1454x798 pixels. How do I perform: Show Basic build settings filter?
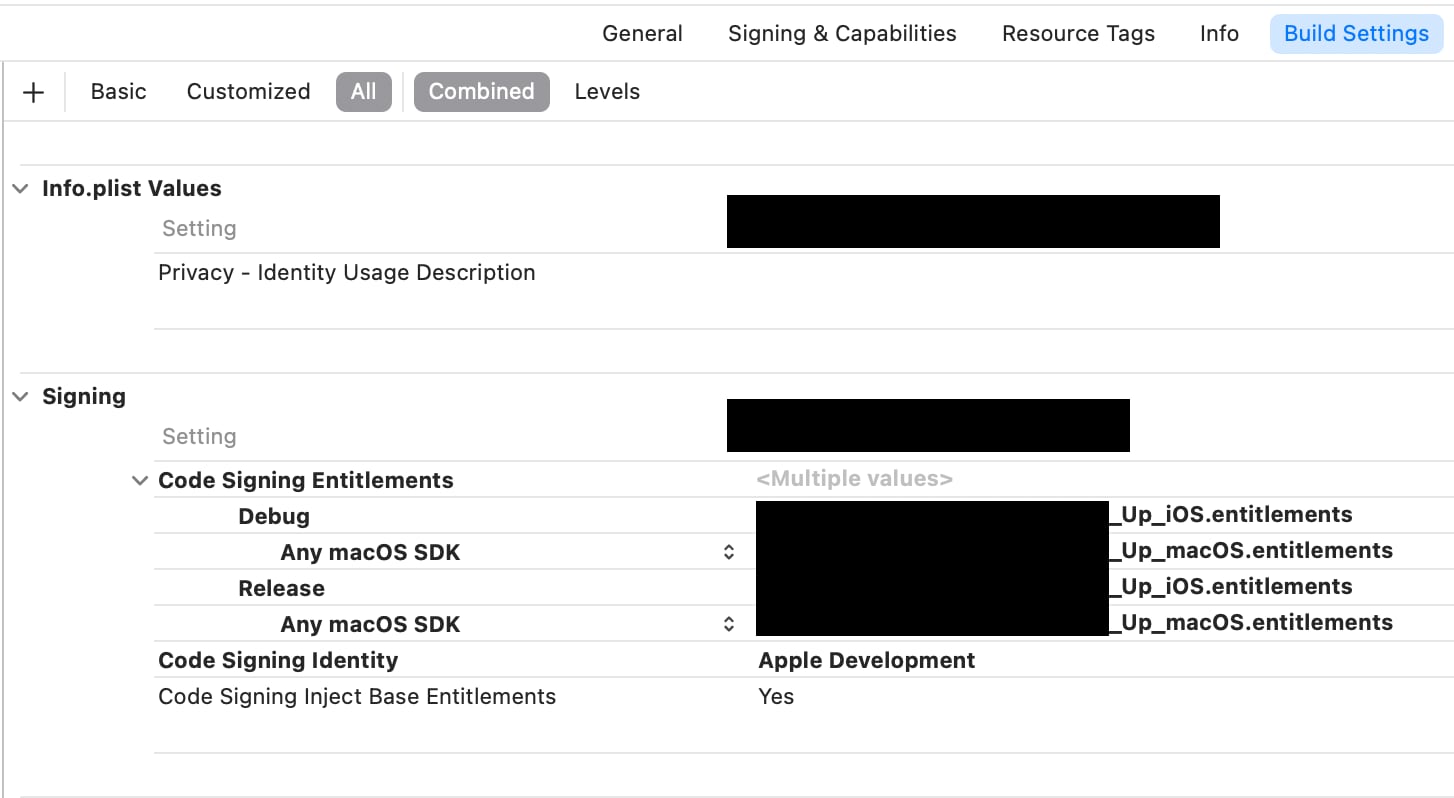tap(118, 91)
